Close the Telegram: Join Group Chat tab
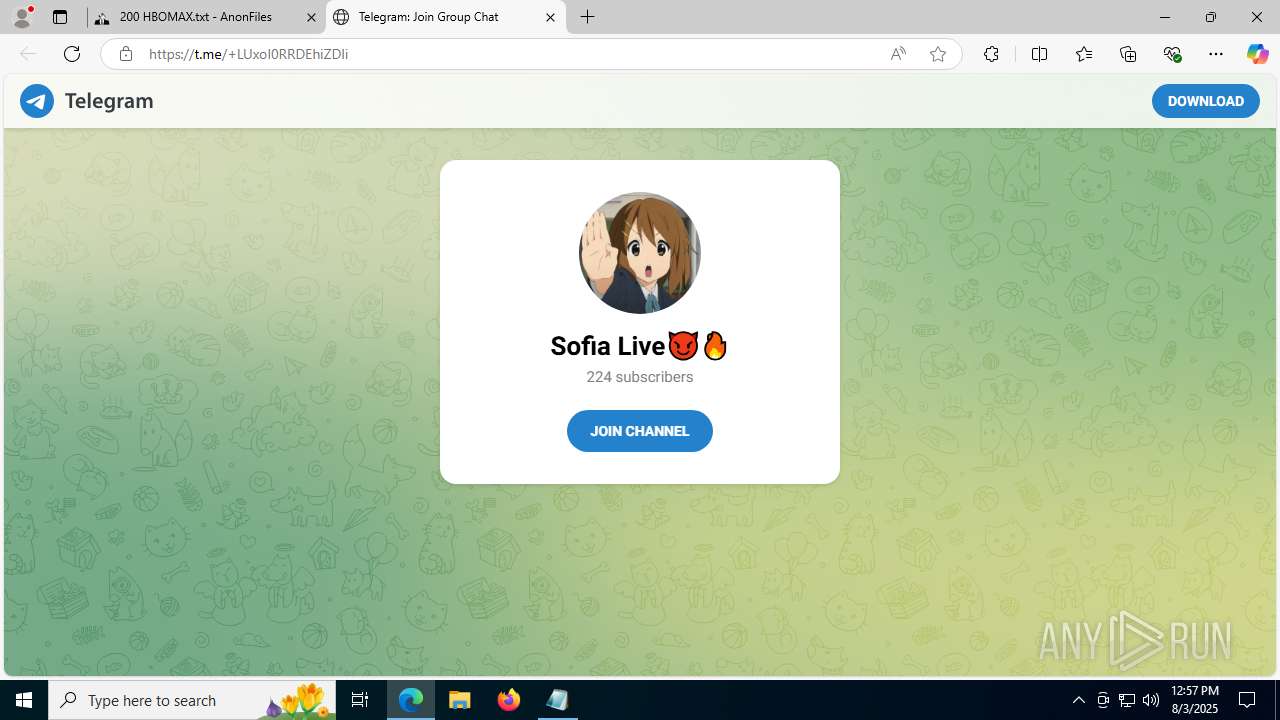The height and width of the screenshot is (720, 1280). pos(550,17)
